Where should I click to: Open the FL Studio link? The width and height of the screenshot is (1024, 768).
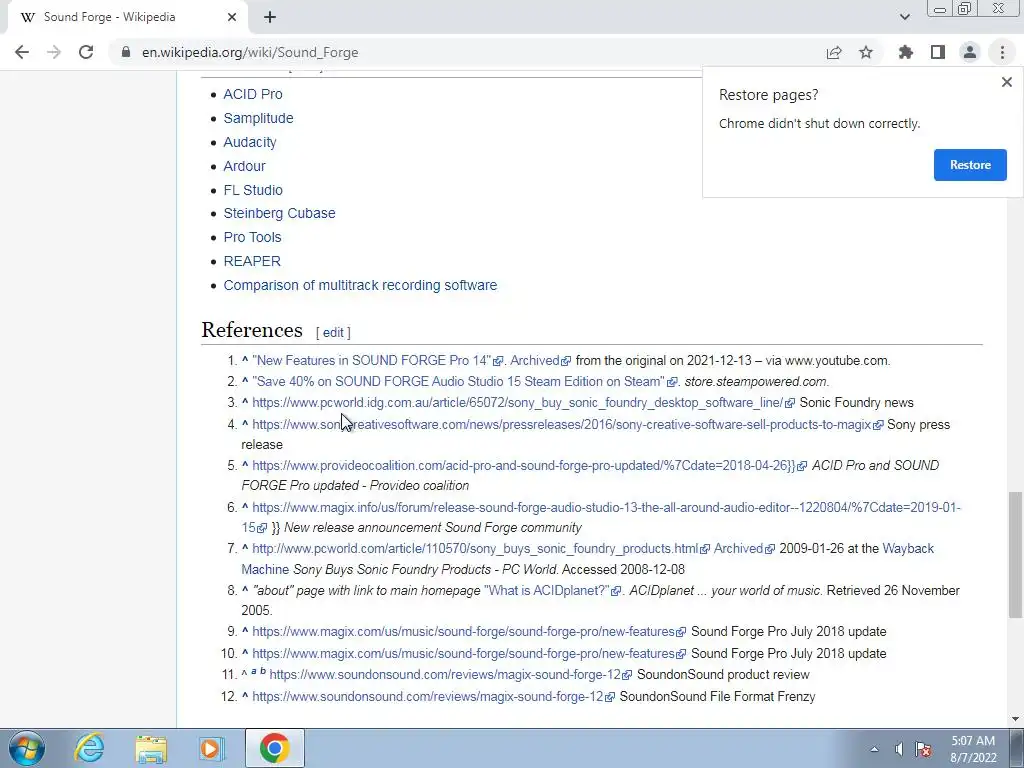(253, 190)
